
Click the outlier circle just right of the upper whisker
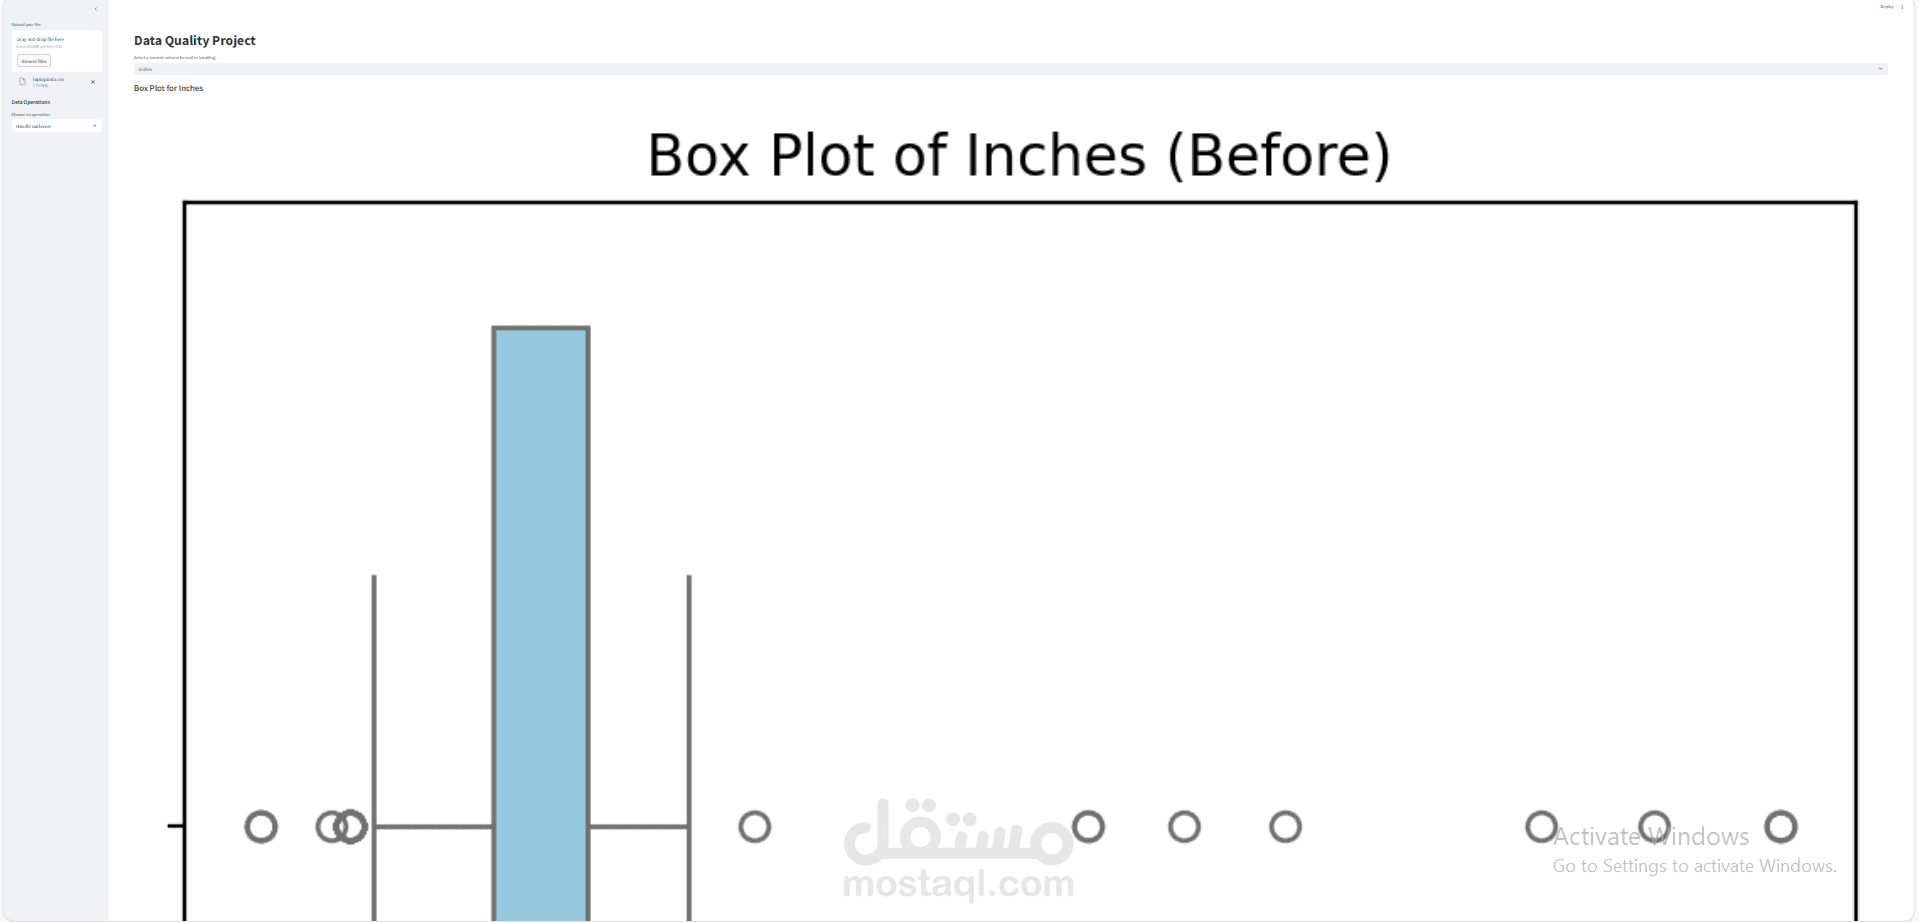click(x=755, y=827)
